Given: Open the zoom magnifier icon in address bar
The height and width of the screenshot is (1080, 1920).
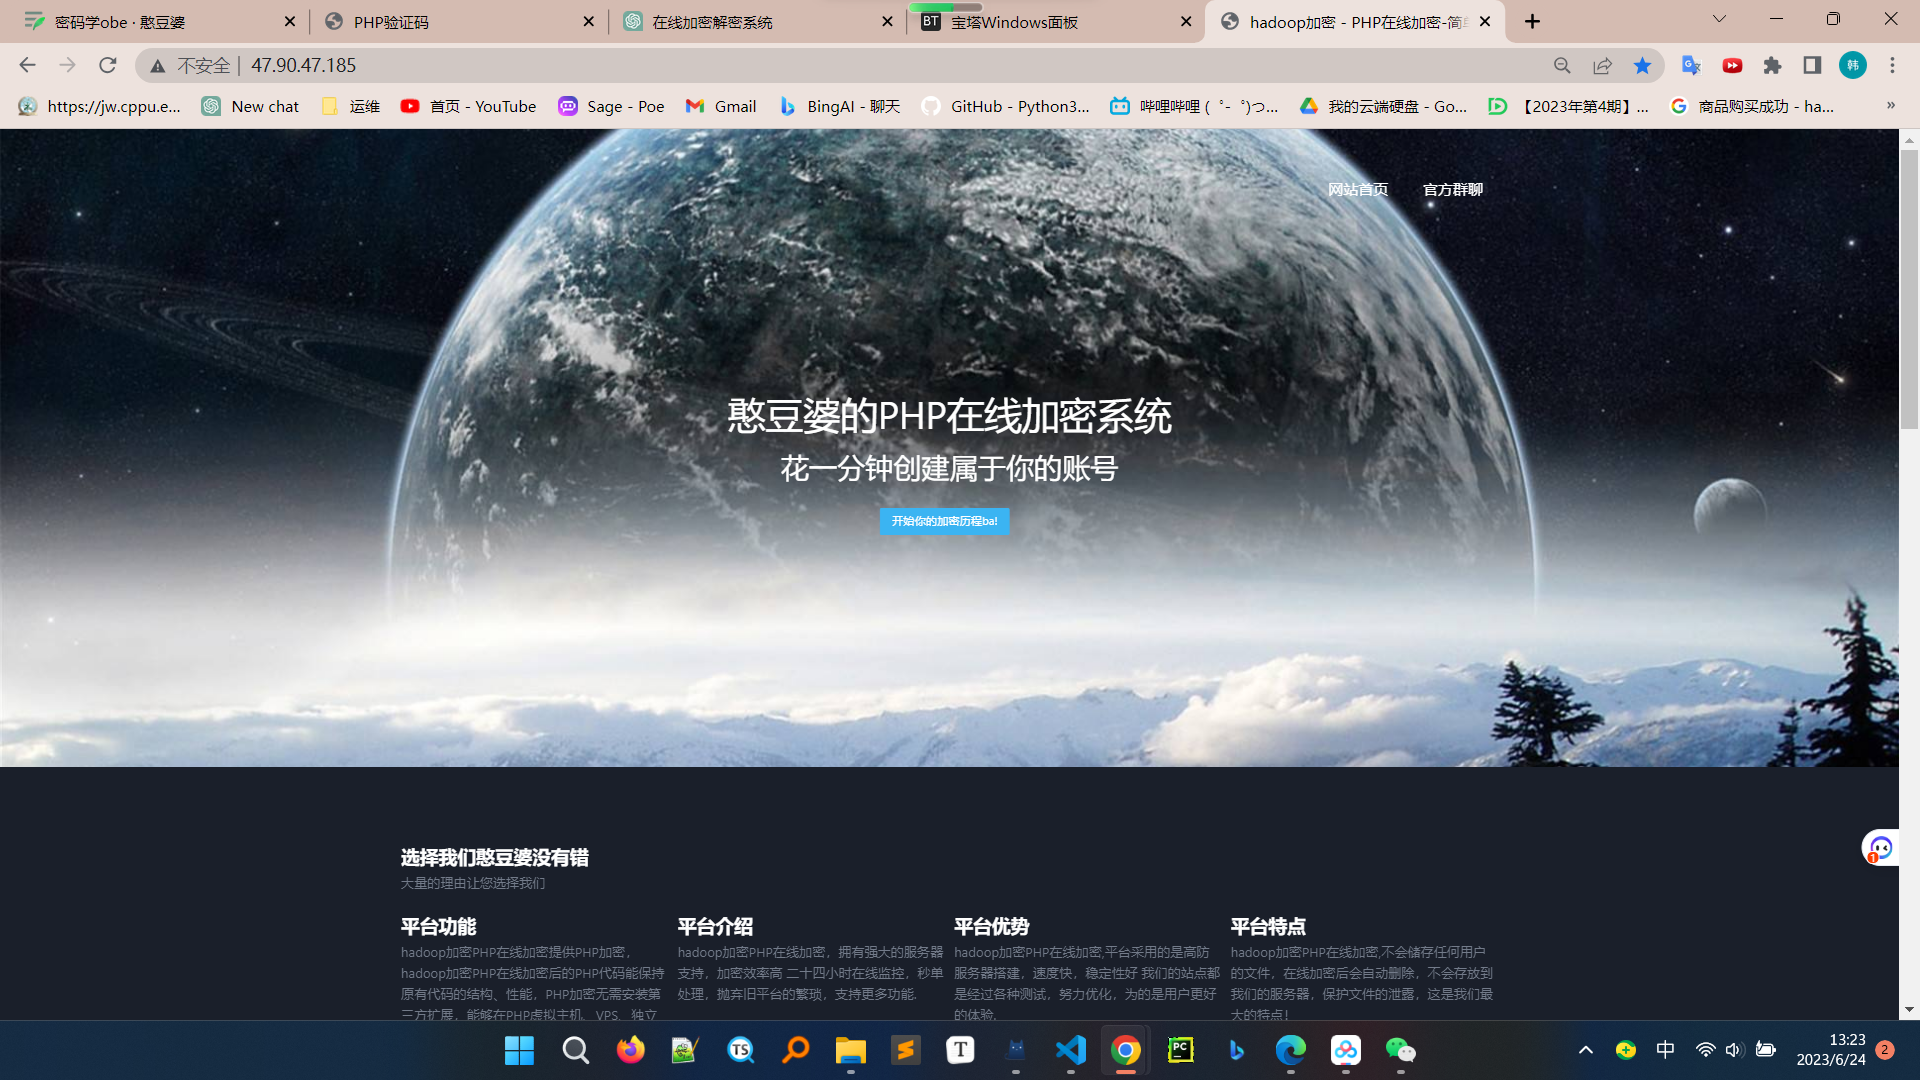Looking at the screenshot, I should point(1562,65).
